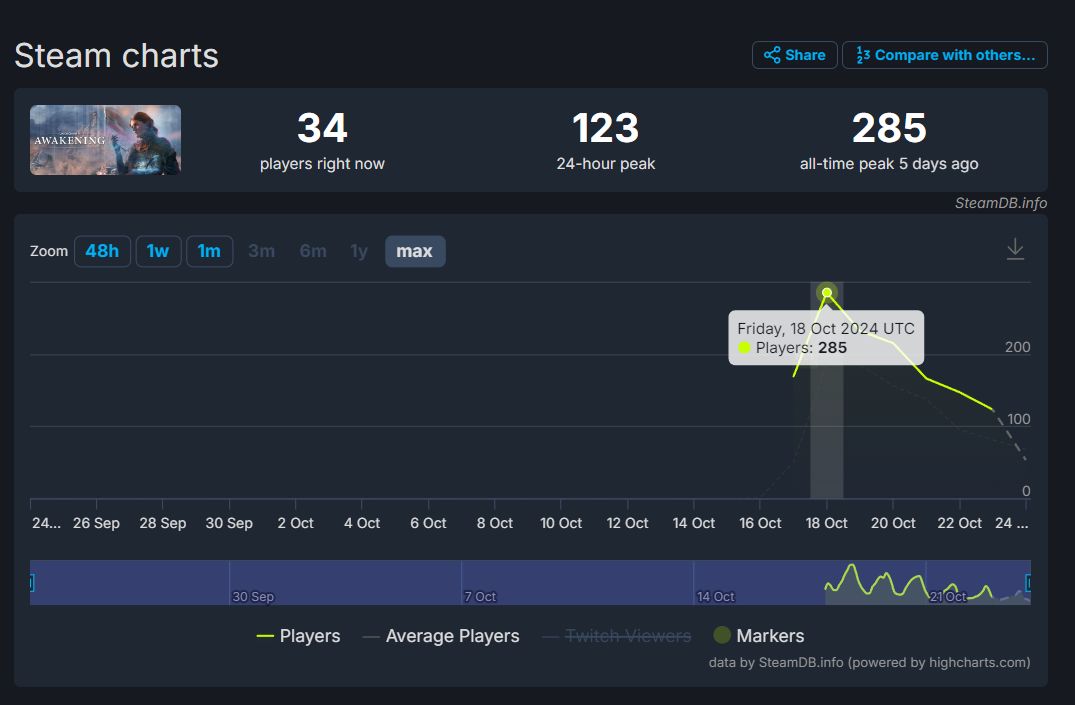The width and height of the screenshot is (1075, 705).
Task: Click the Share button
Action: pos(795,55)
